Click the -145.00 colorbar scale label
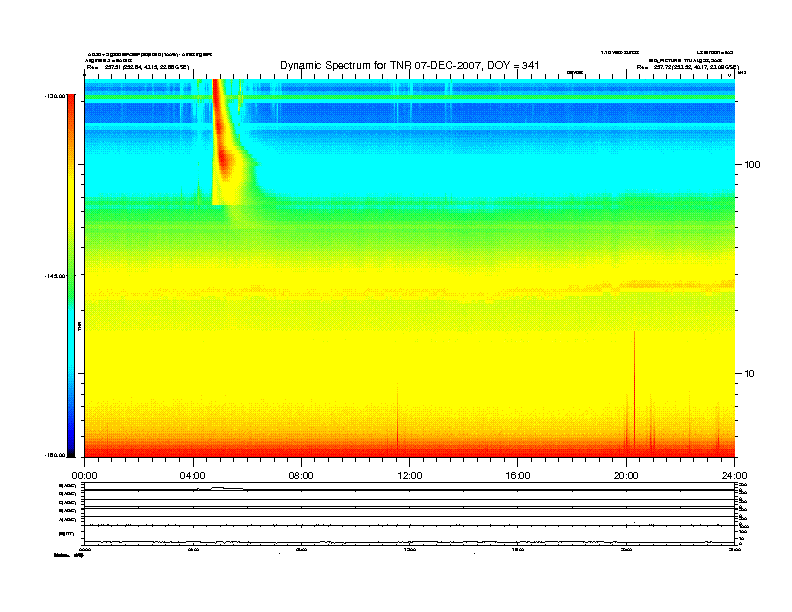Screen dimensions: 792x612 click(54, 276)
